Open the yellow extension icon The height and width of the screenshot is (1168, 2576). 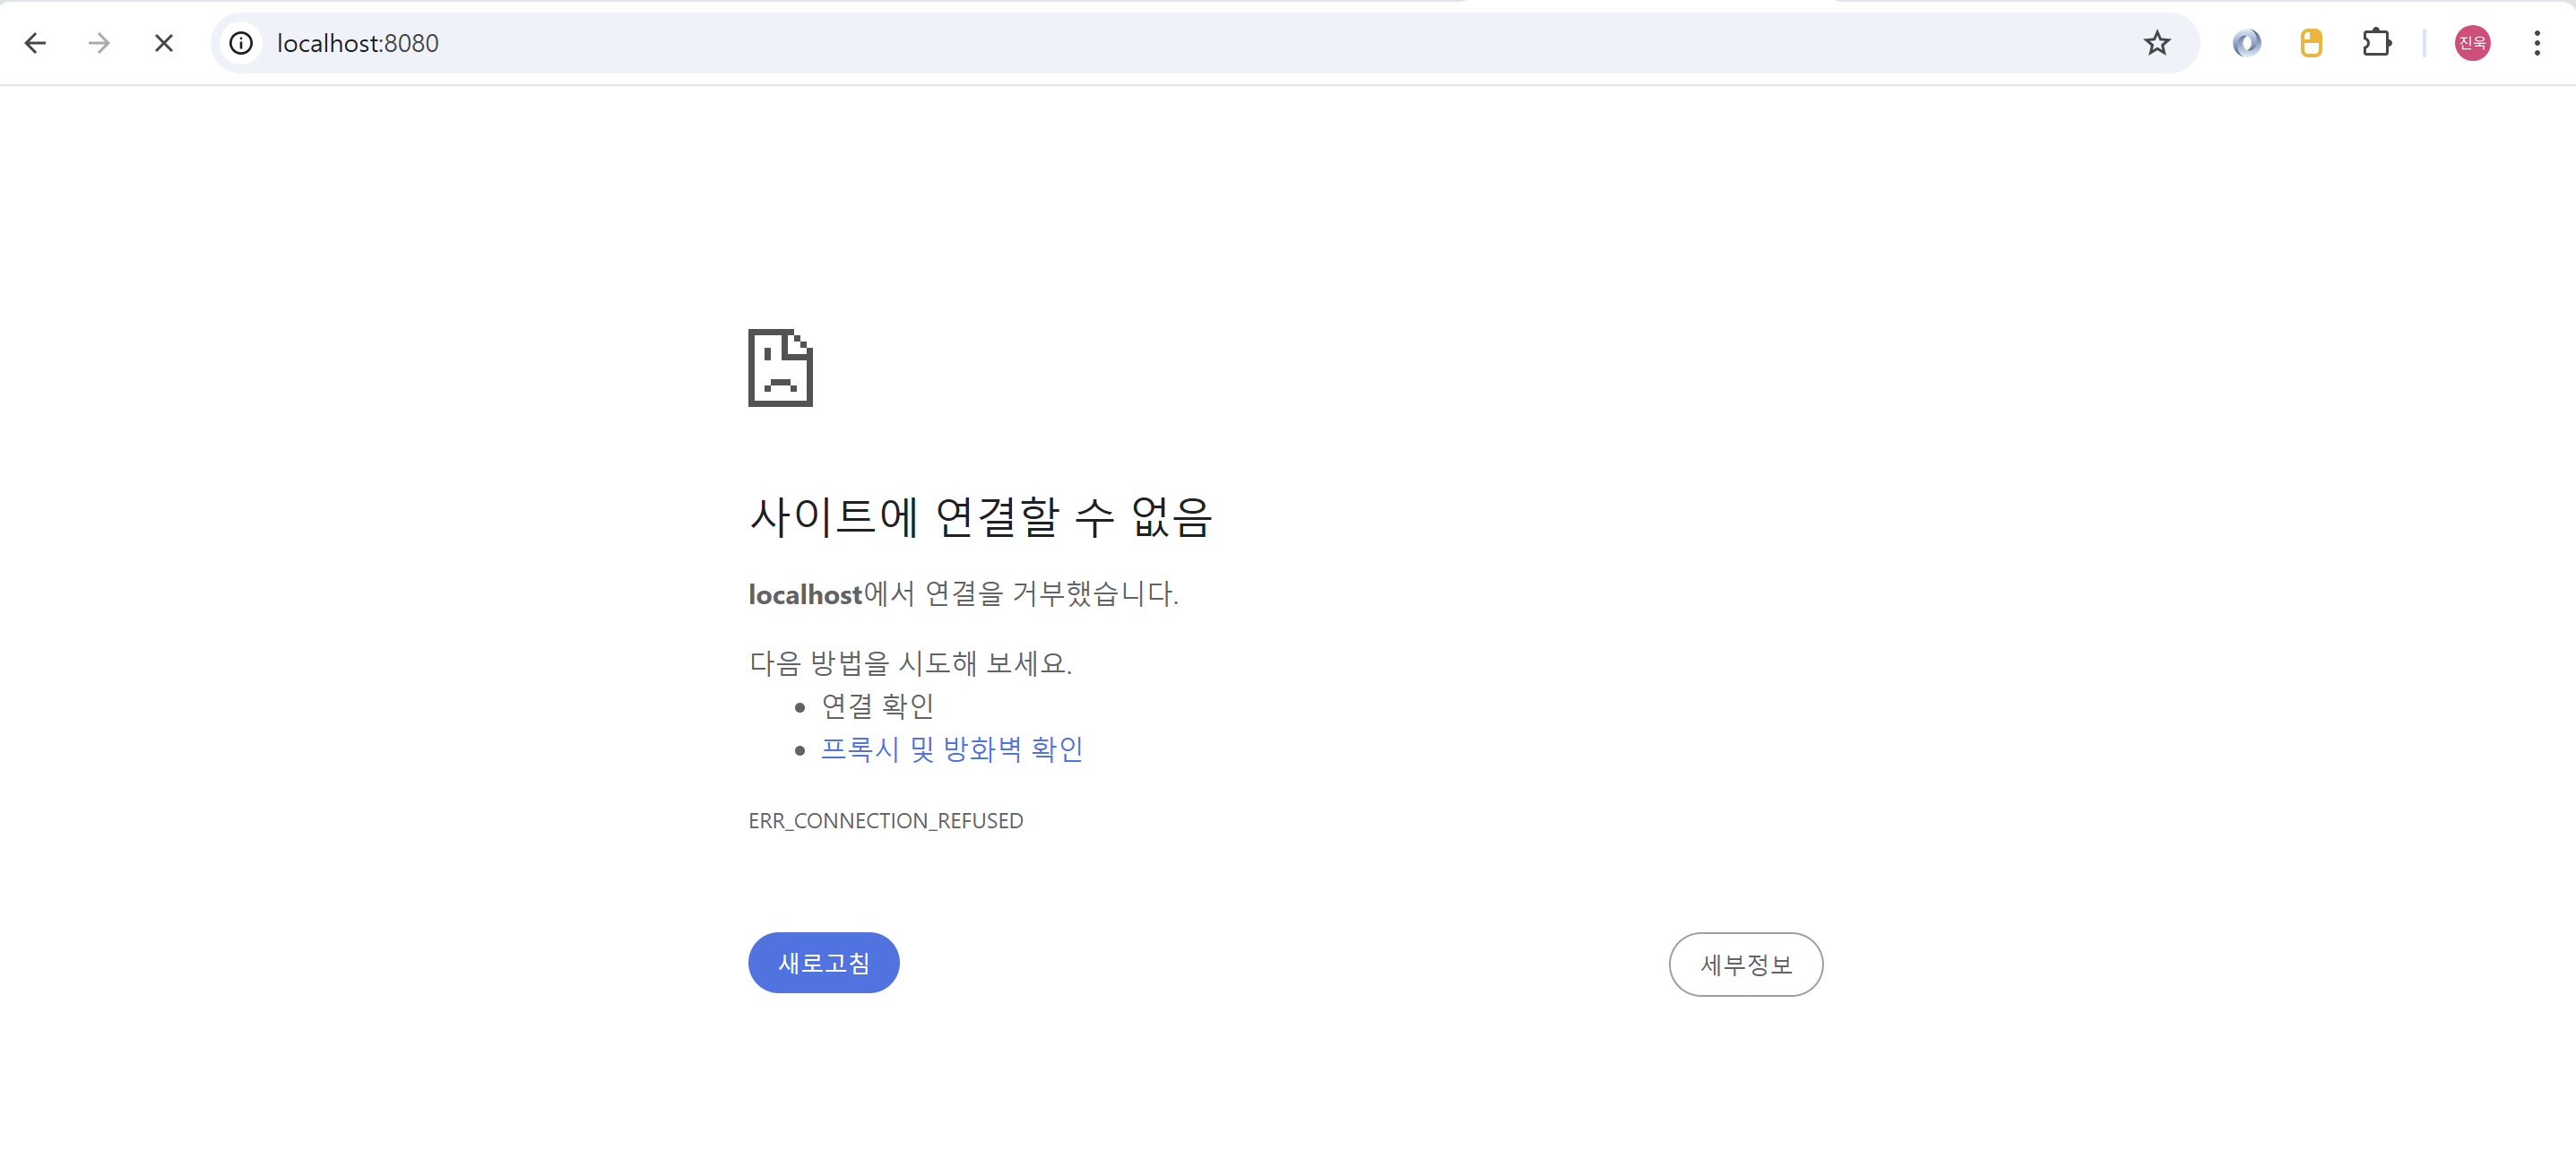[2310, 43]
